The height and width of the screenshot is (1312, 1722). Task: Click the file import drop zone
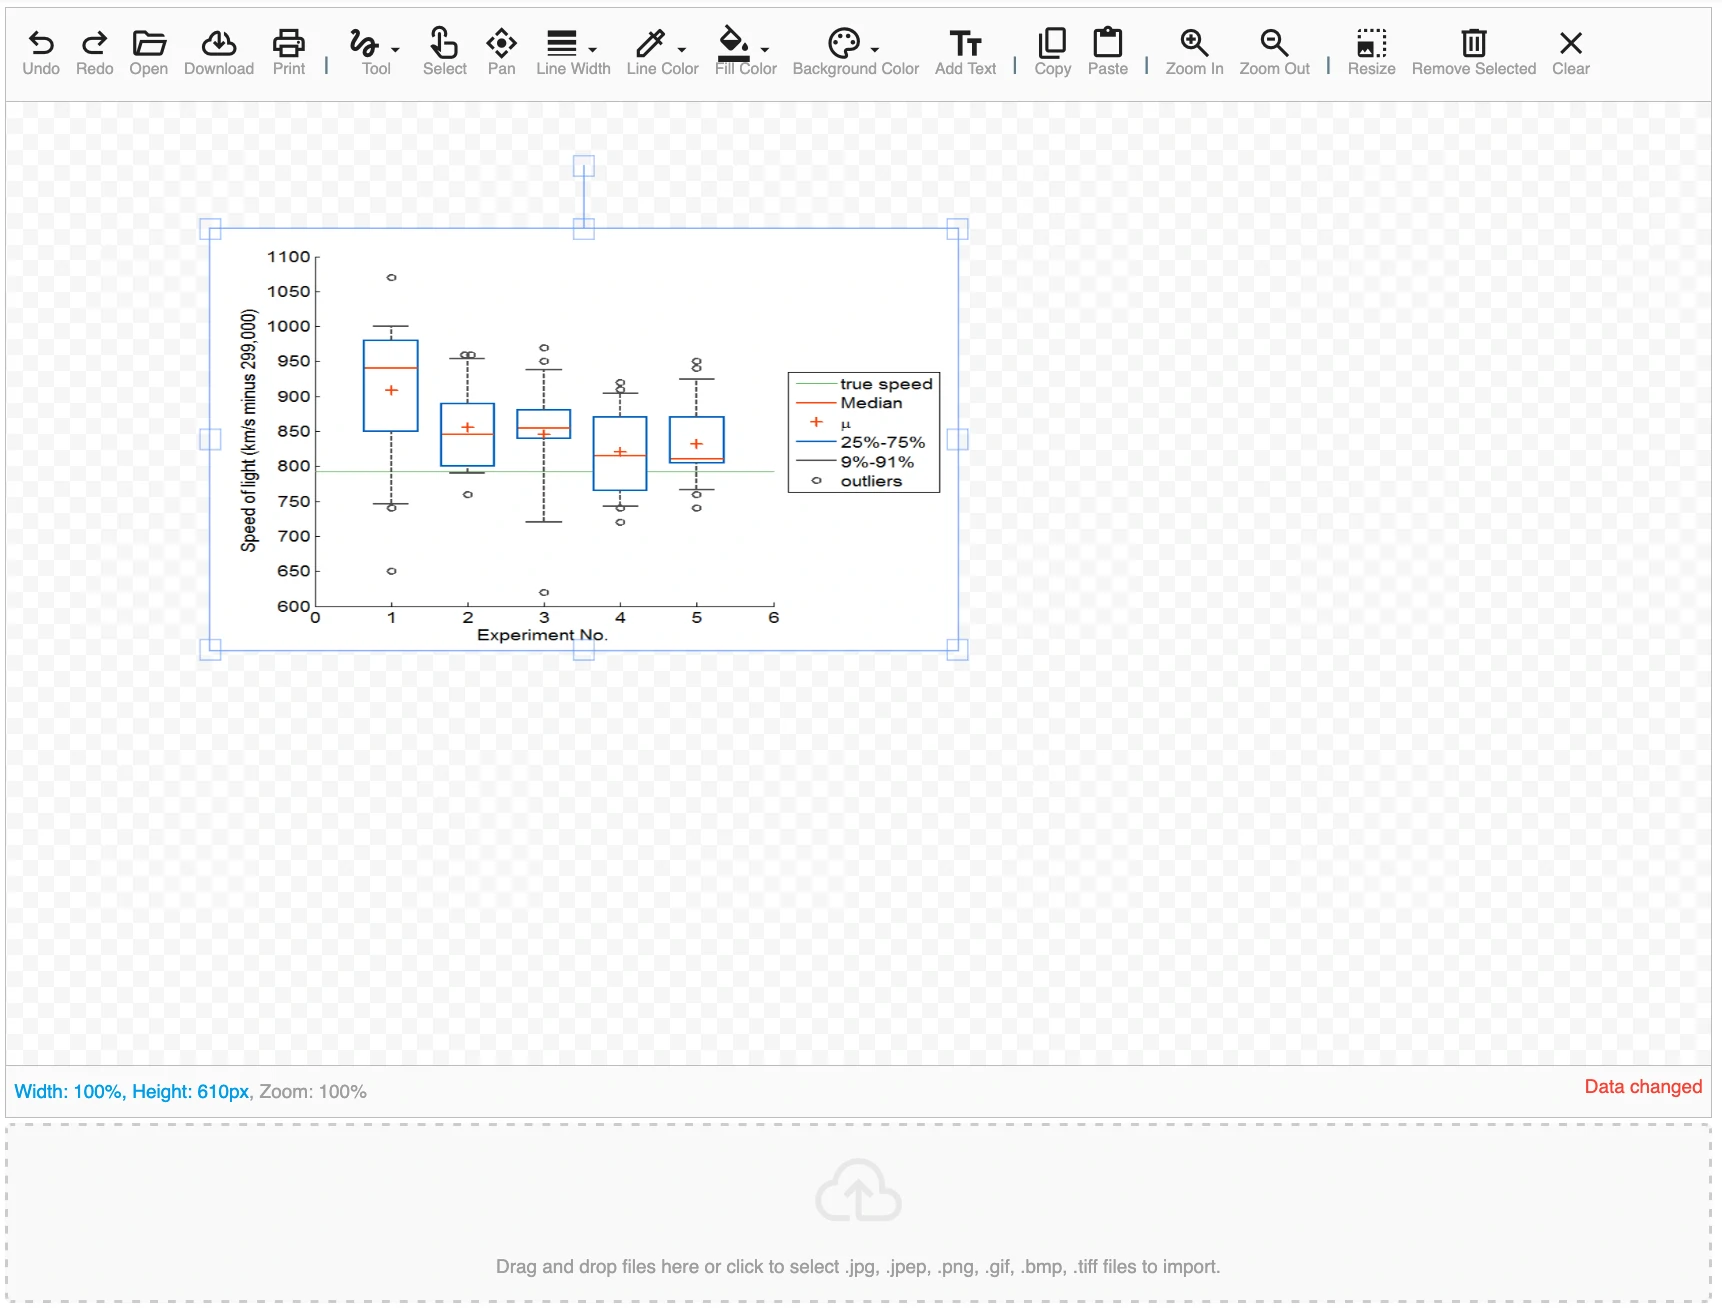point(858,1212)
